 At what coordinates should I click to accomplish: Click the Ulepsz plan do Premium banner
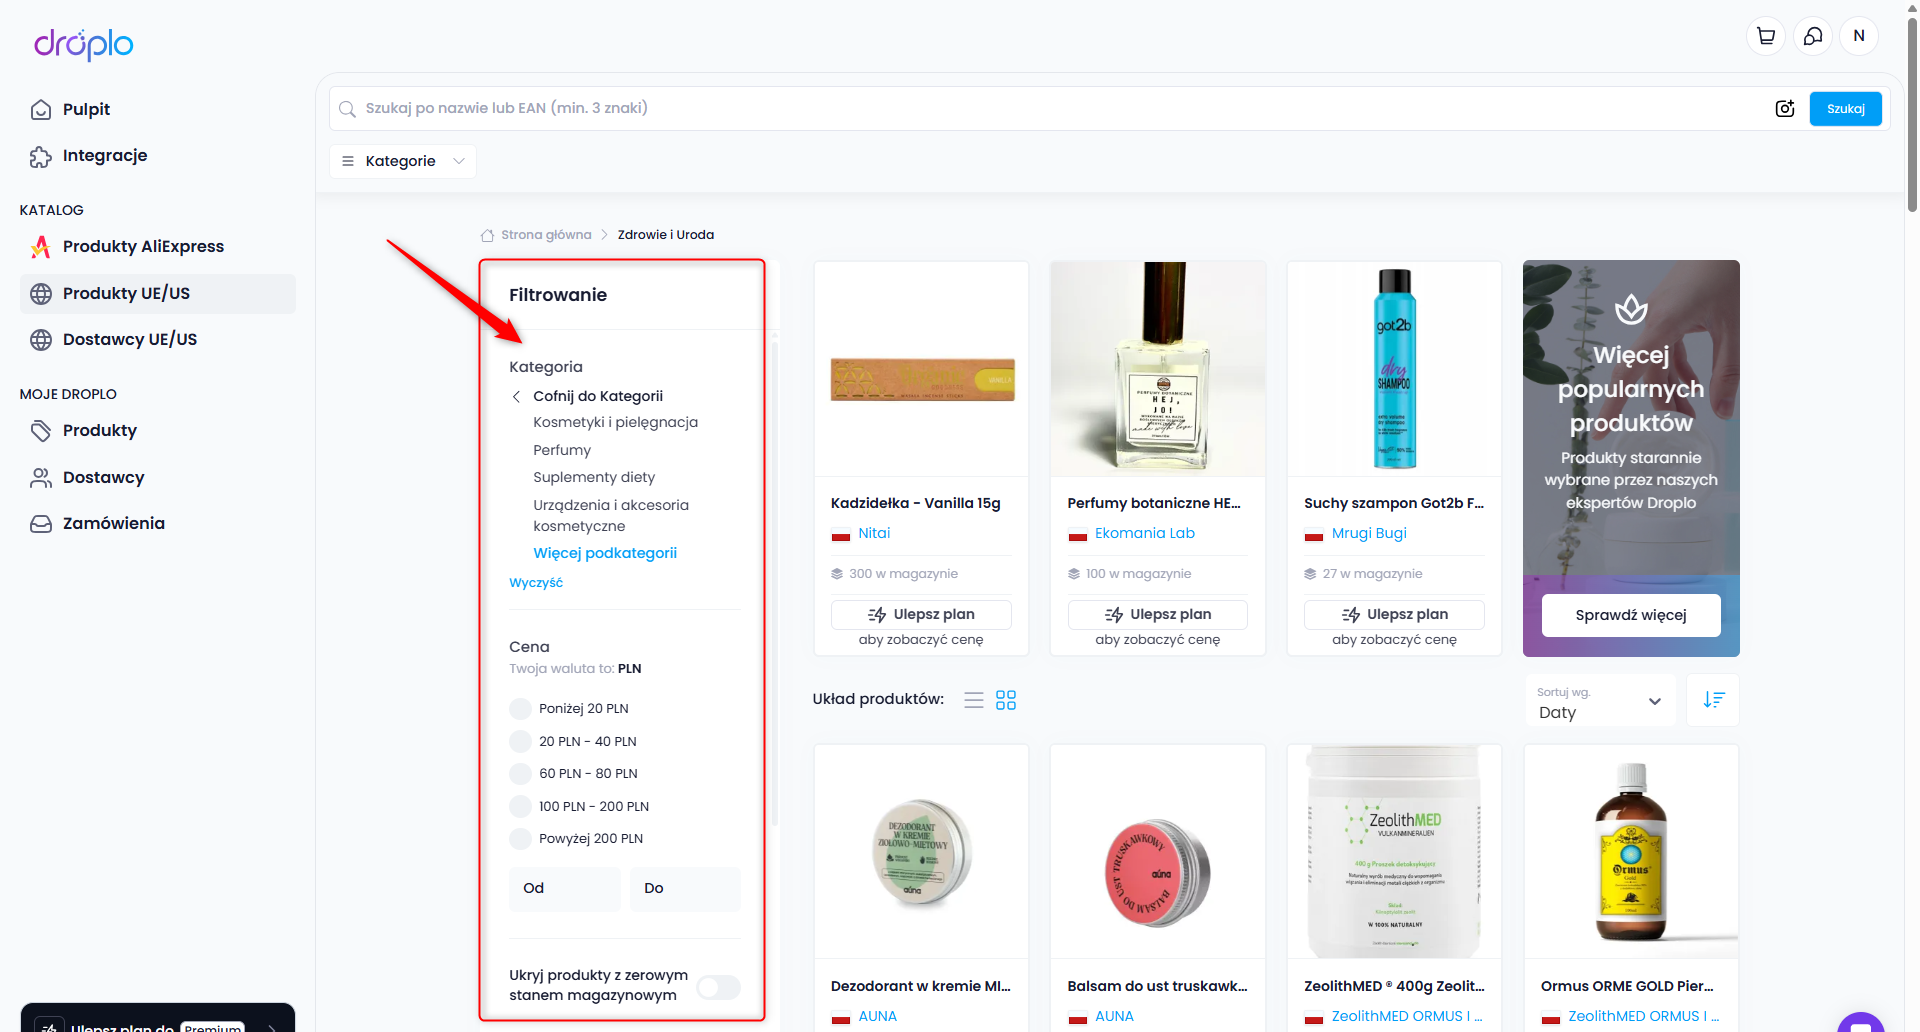158,1019
